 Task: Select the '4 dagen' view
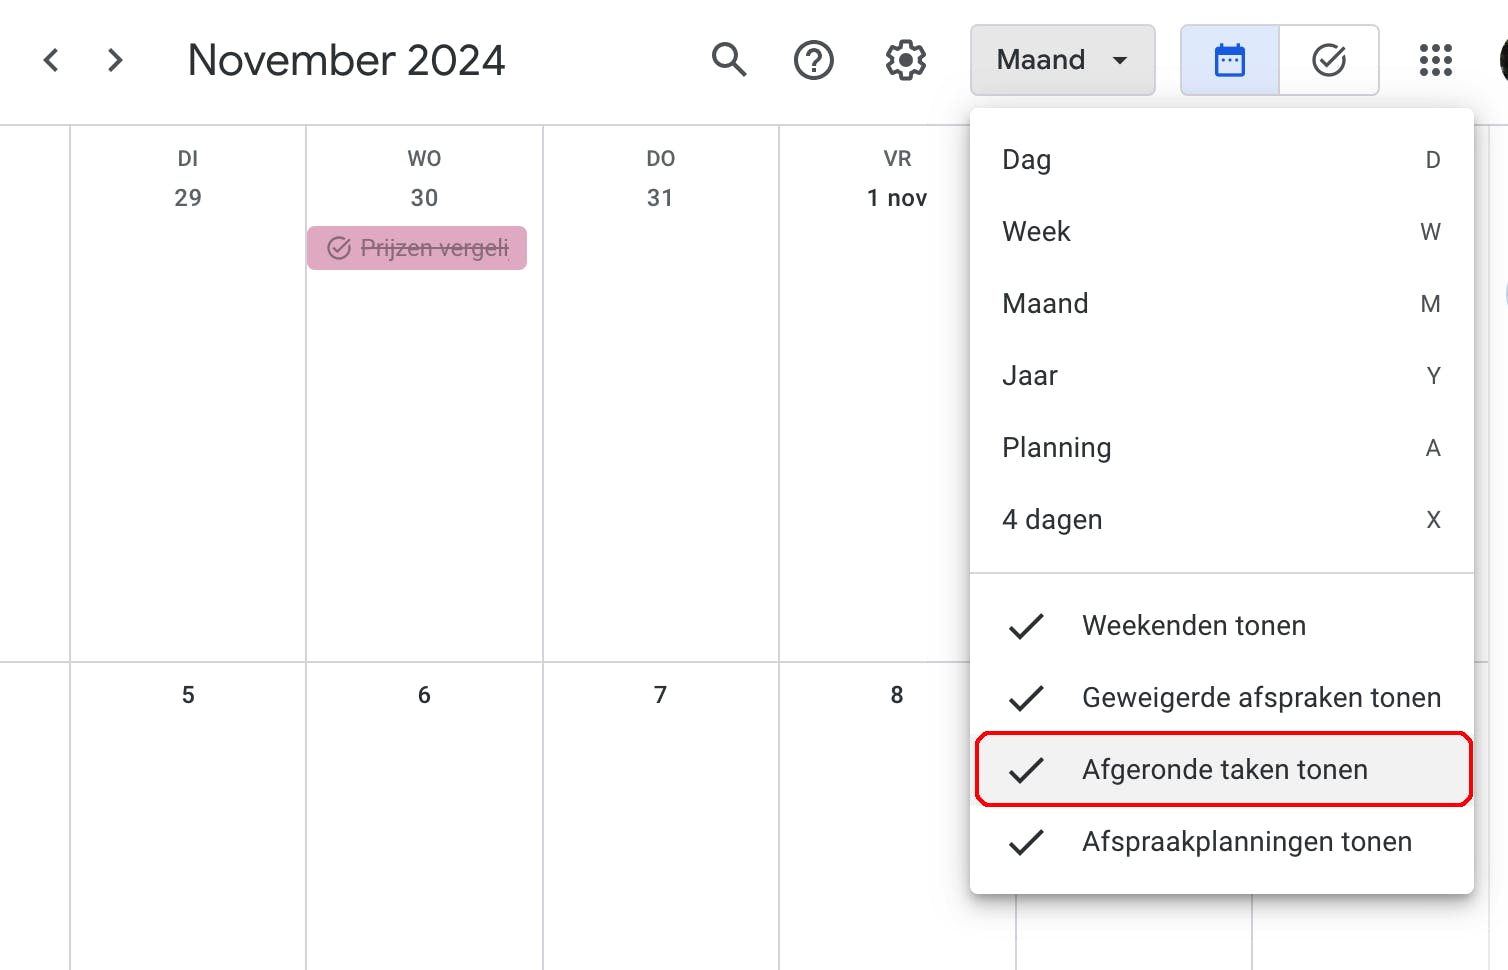[x=1222, y=520]
